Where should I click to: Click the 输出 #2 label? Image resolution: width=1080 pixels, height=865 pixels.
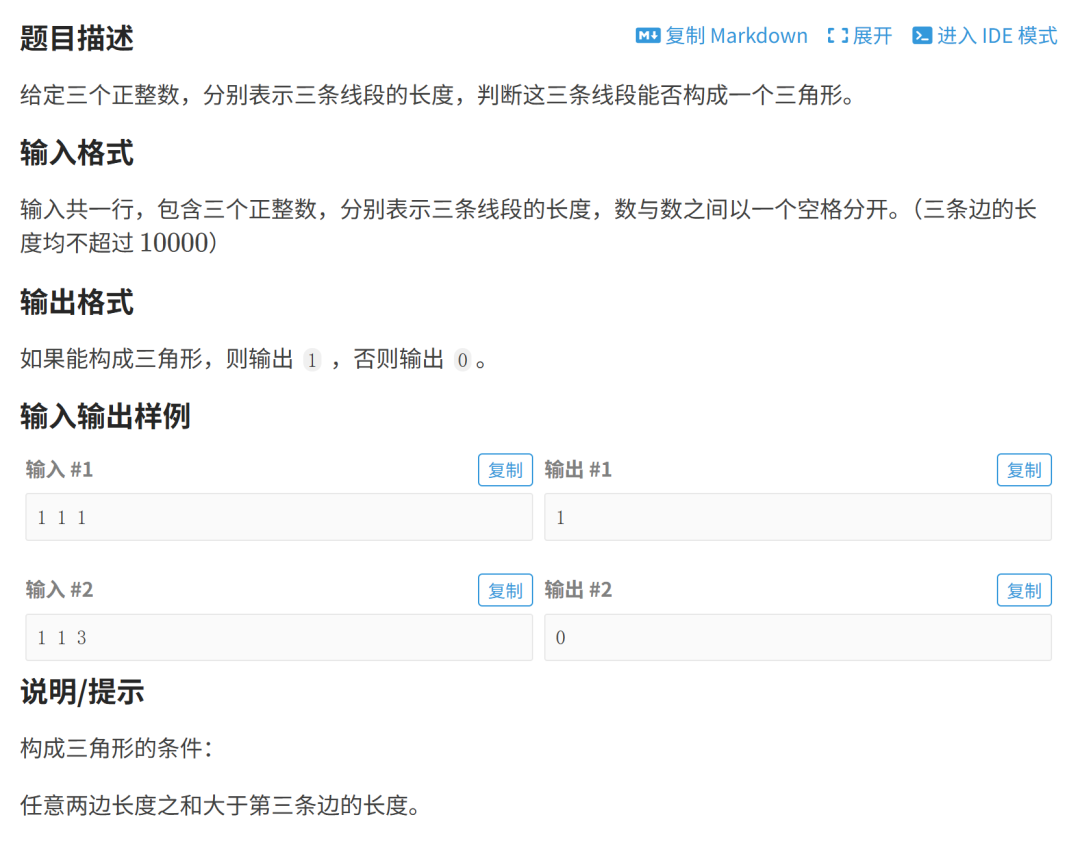tap(578, 590)
